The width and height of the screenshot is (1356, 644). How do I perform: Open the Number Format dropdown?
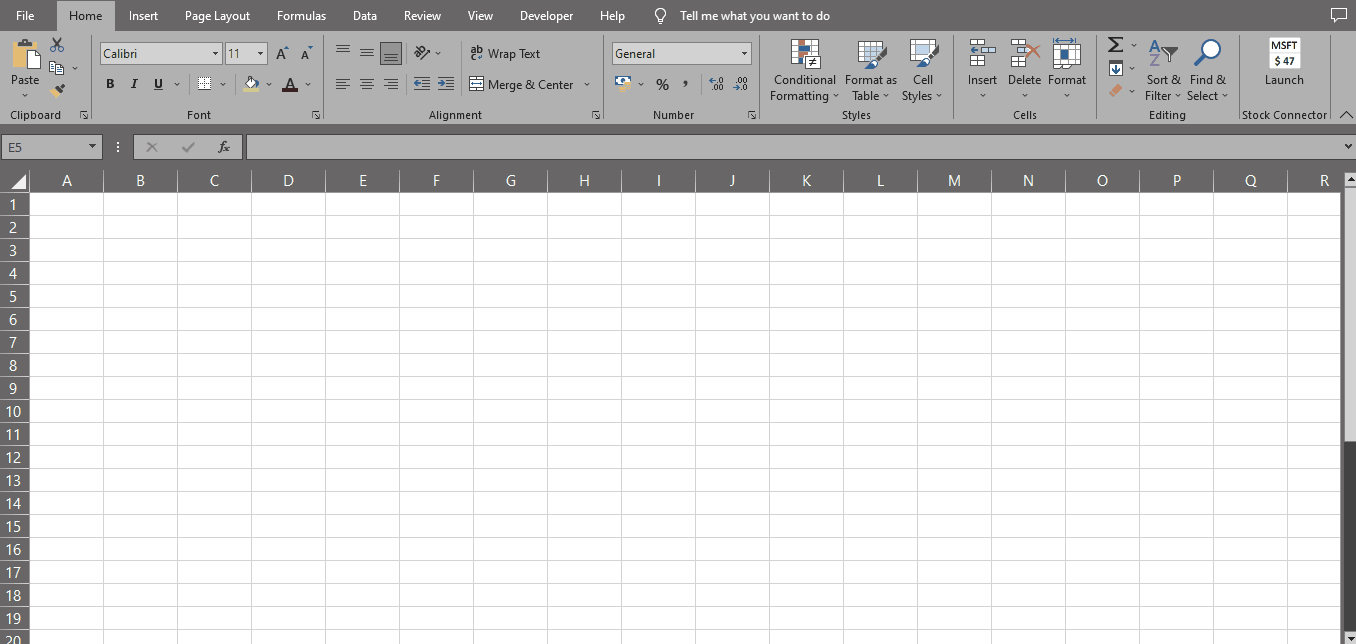(x=681, y=53)
